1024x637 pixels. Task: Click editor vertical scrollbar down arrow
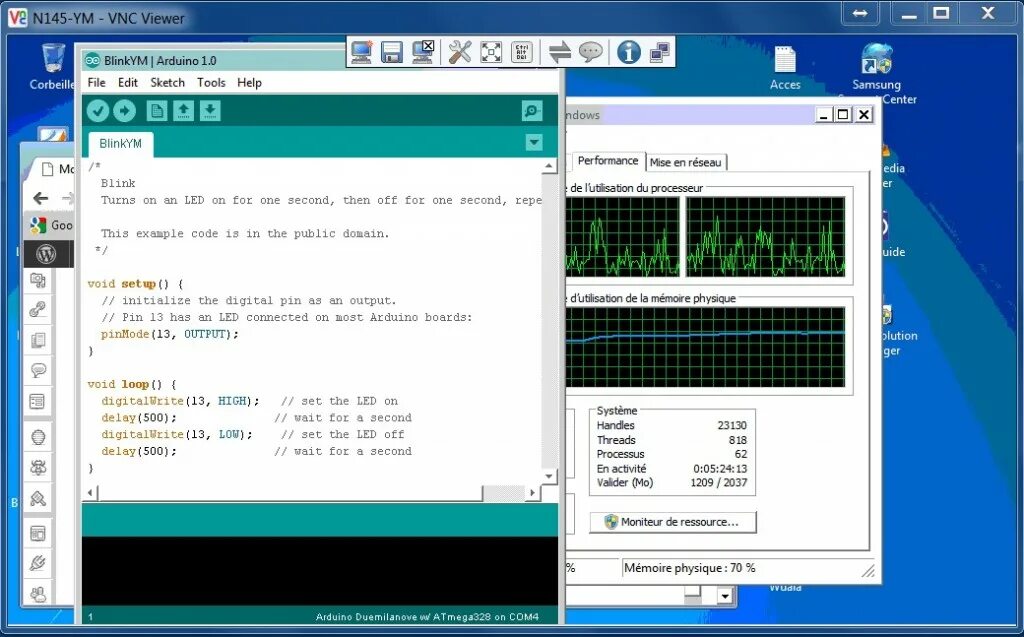click(549, 476)
